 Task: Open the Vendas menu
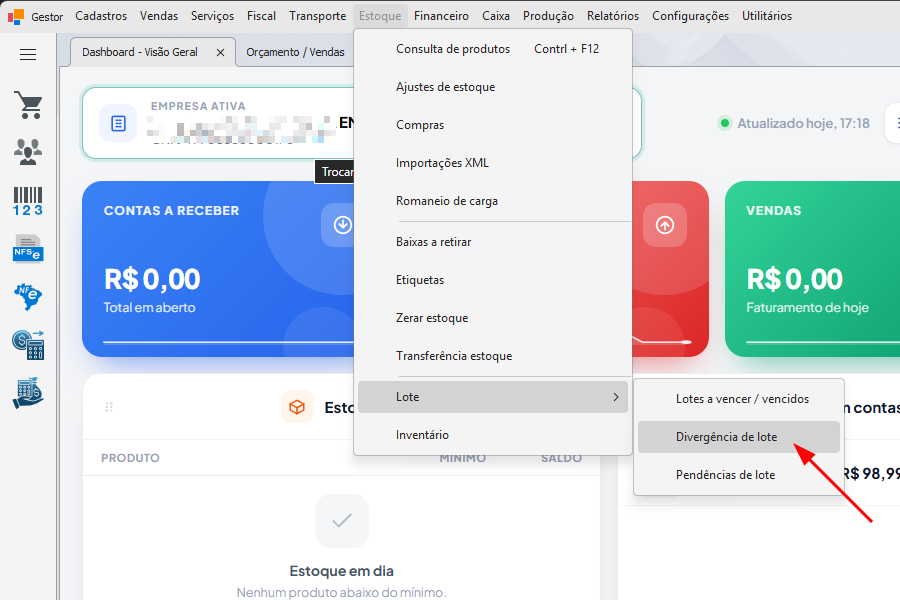tap(159, 16)
